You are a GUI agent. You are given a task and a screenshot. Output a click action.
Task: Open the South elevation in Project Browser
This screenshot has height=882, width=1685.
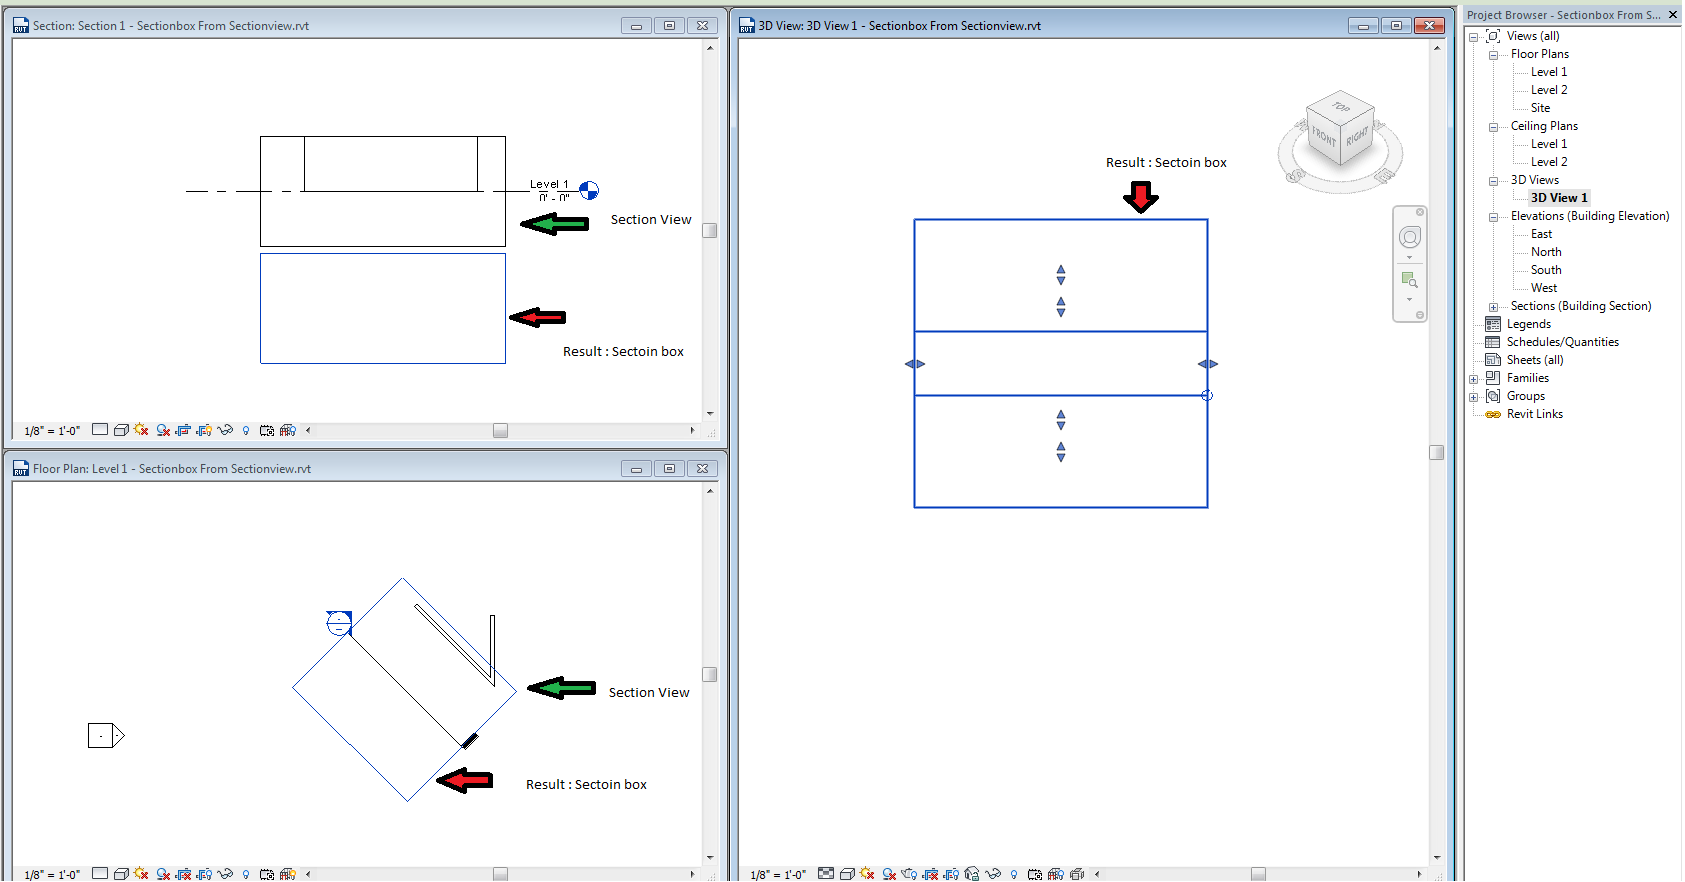click(x=1545, y=270)
